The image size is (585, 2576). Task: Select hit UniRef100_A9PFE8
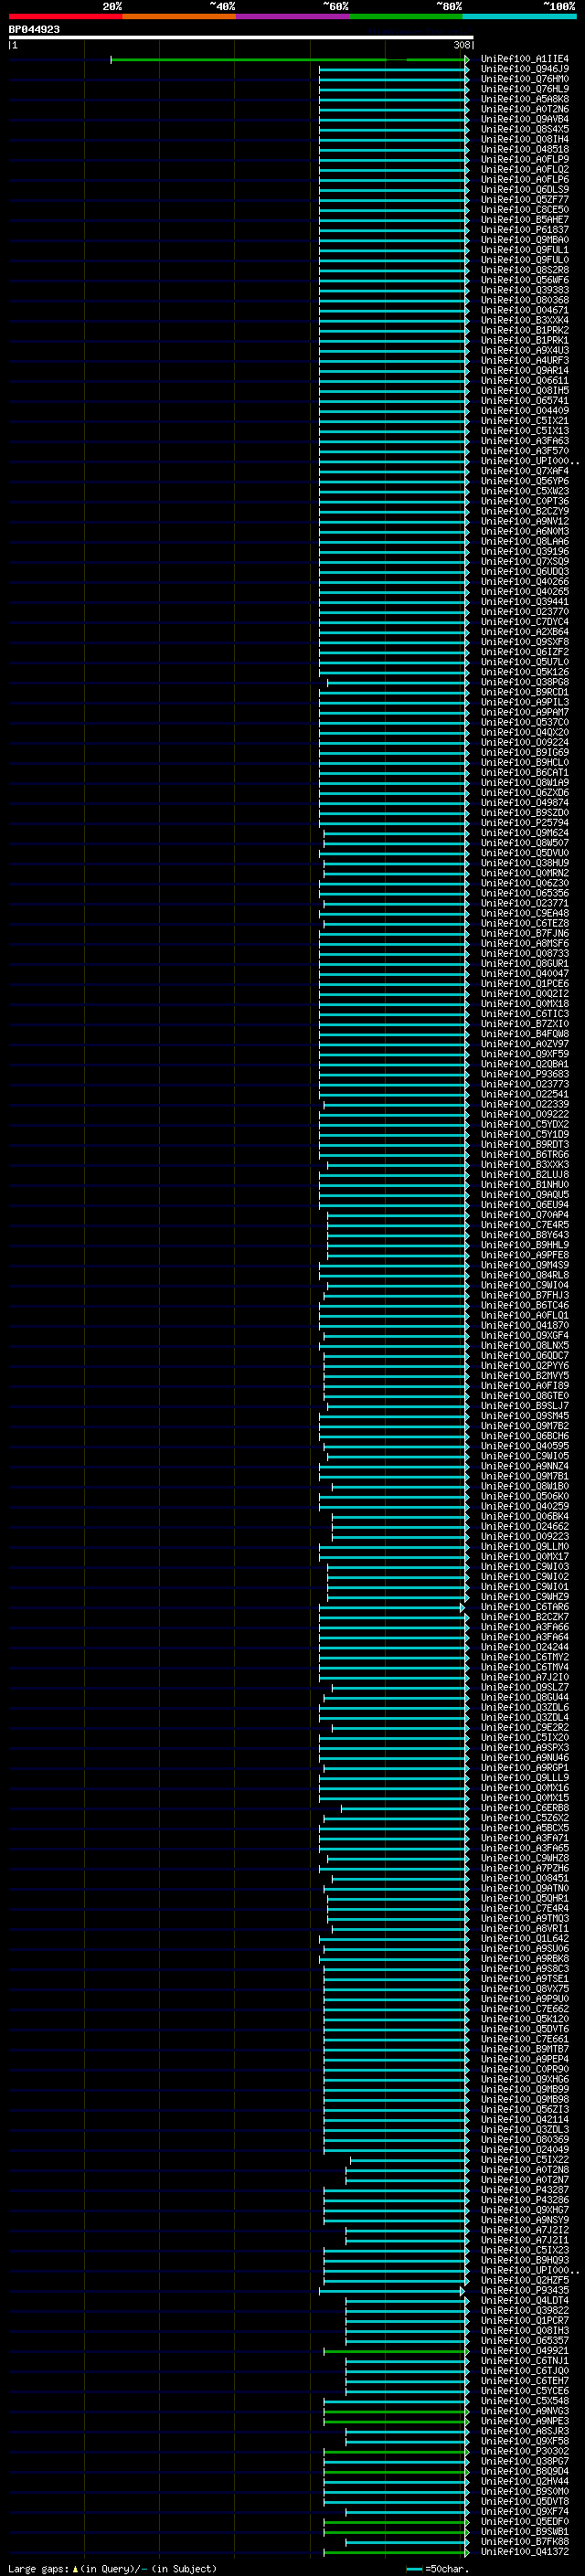[525, 1256]
